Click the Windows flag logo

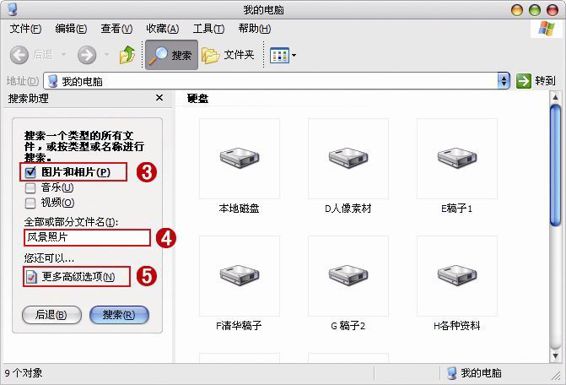pos(547,29)
